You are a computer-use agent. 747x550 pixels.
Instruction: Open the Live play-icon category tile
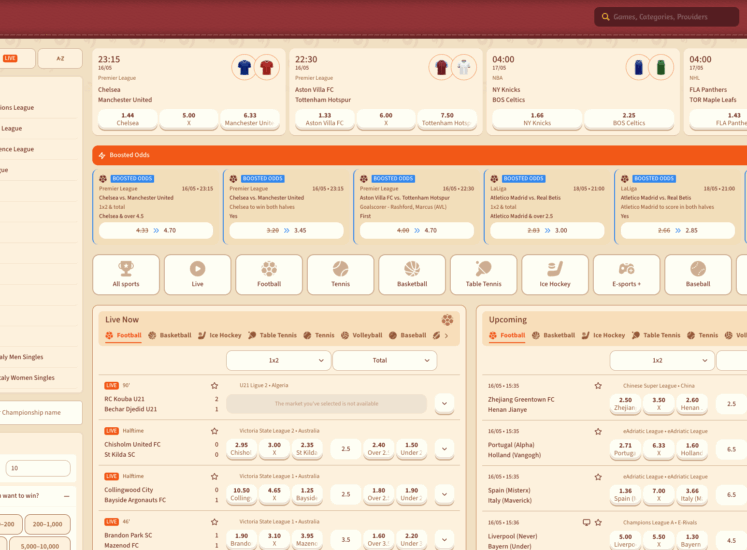197,275
